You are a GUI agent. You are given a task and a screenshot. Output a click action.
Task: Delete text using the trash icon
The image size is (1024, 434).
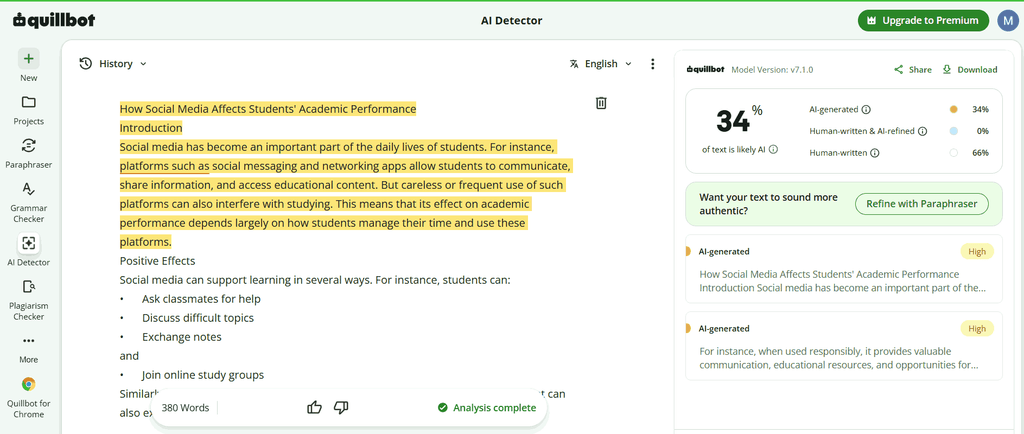(601, 103)
